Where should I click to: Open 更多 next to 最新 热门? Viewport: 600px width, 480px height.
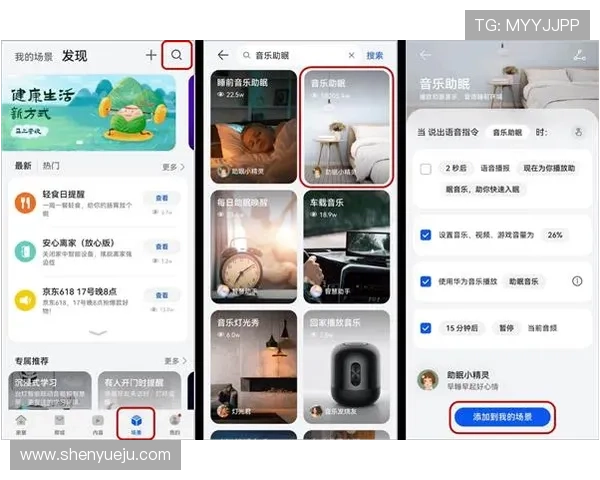click(x=173, y=167)
